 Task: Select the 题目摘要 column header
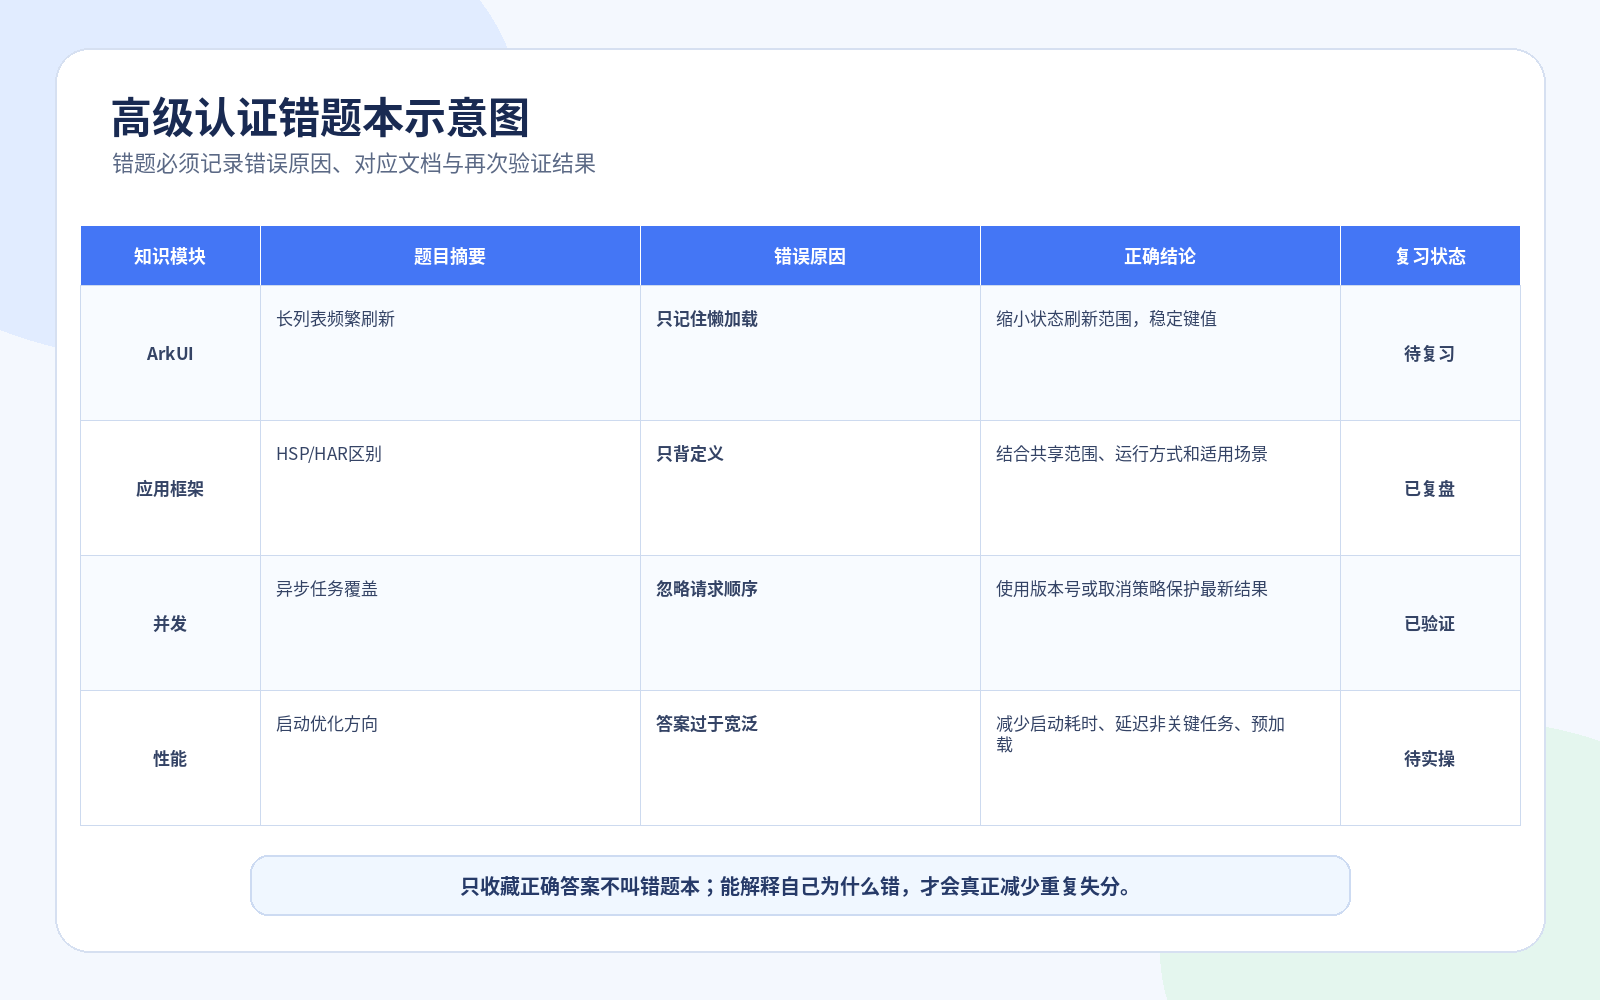(450, 256)
